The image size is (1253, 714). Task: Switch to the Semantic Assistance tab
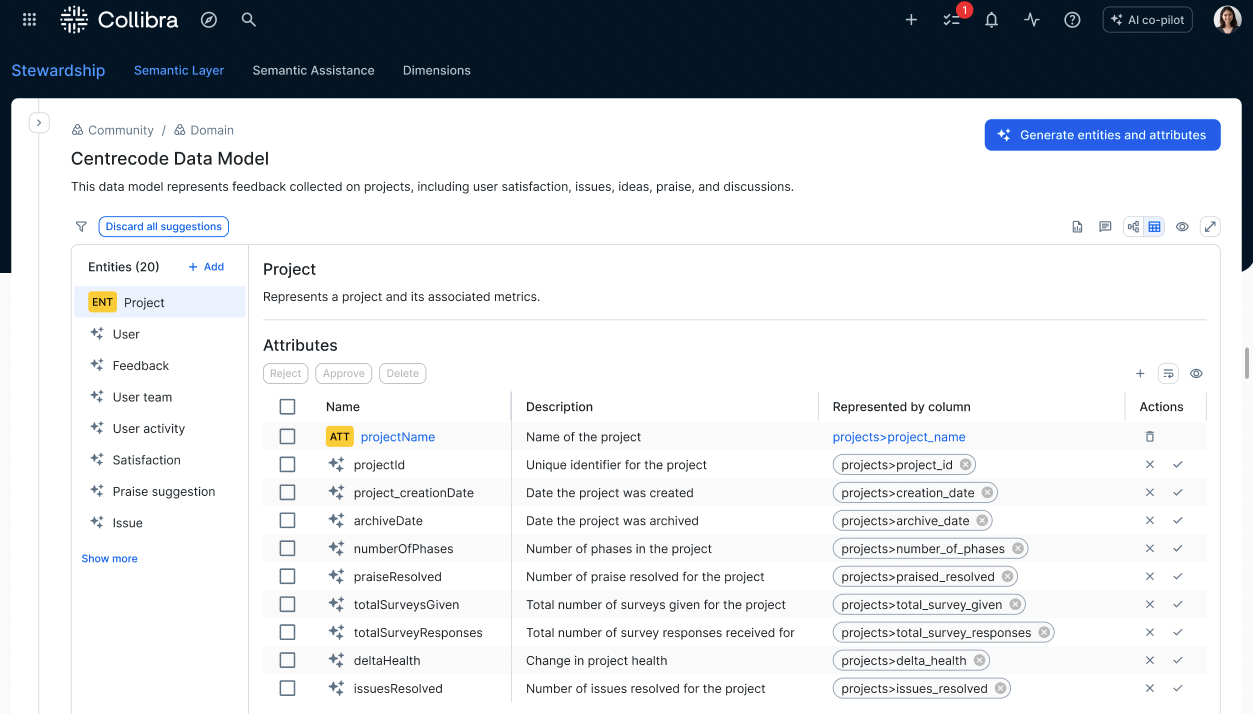coord(313,70)
